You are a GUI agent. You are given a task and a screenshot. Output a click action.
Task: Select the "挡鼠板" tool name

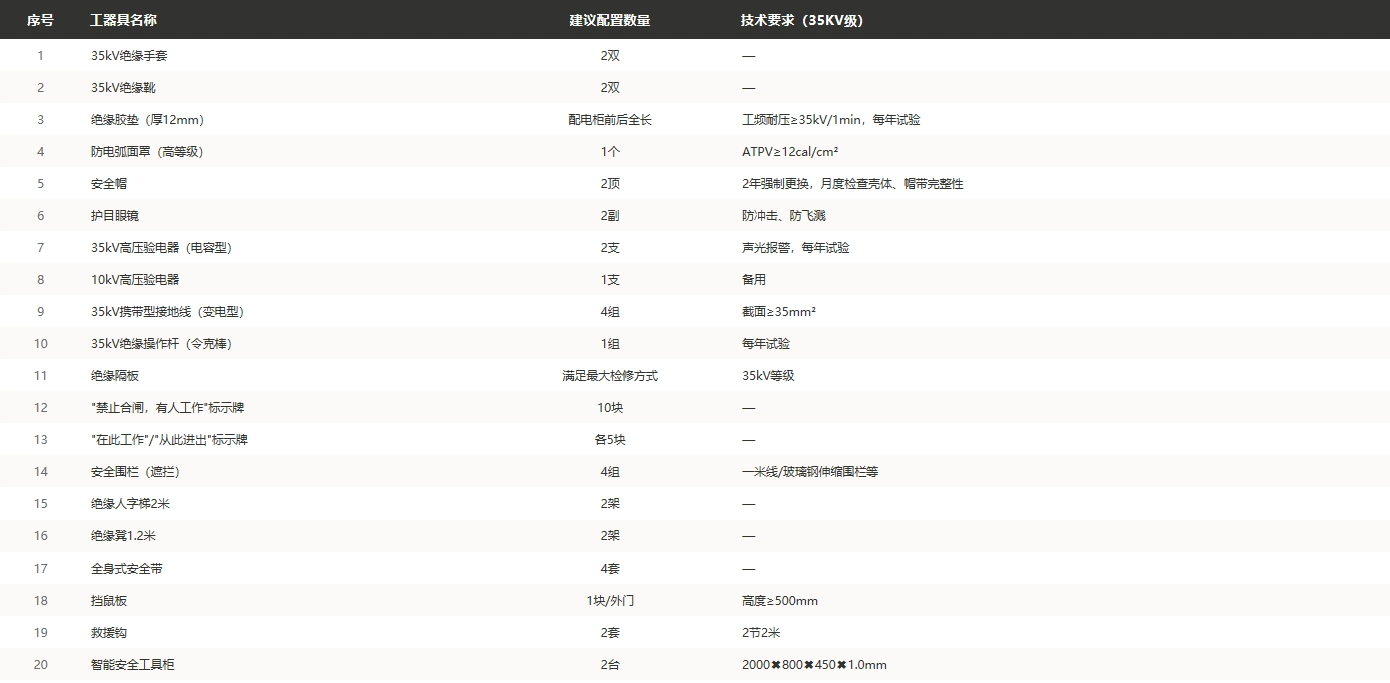click(x=109, y=601)
